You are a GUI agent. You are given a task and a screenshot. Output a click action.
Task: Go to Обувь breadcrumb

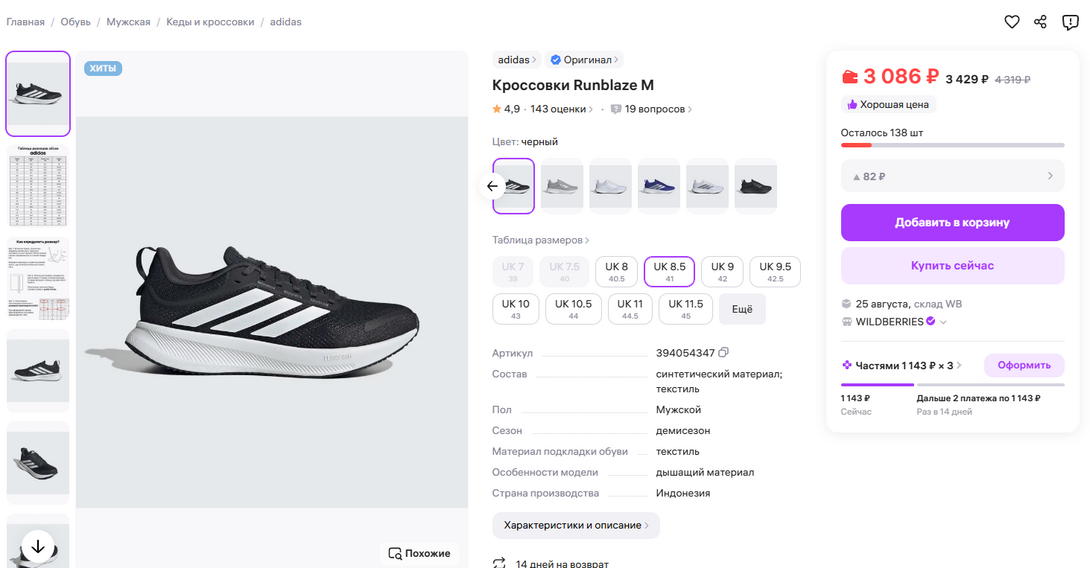coord(76,22)
